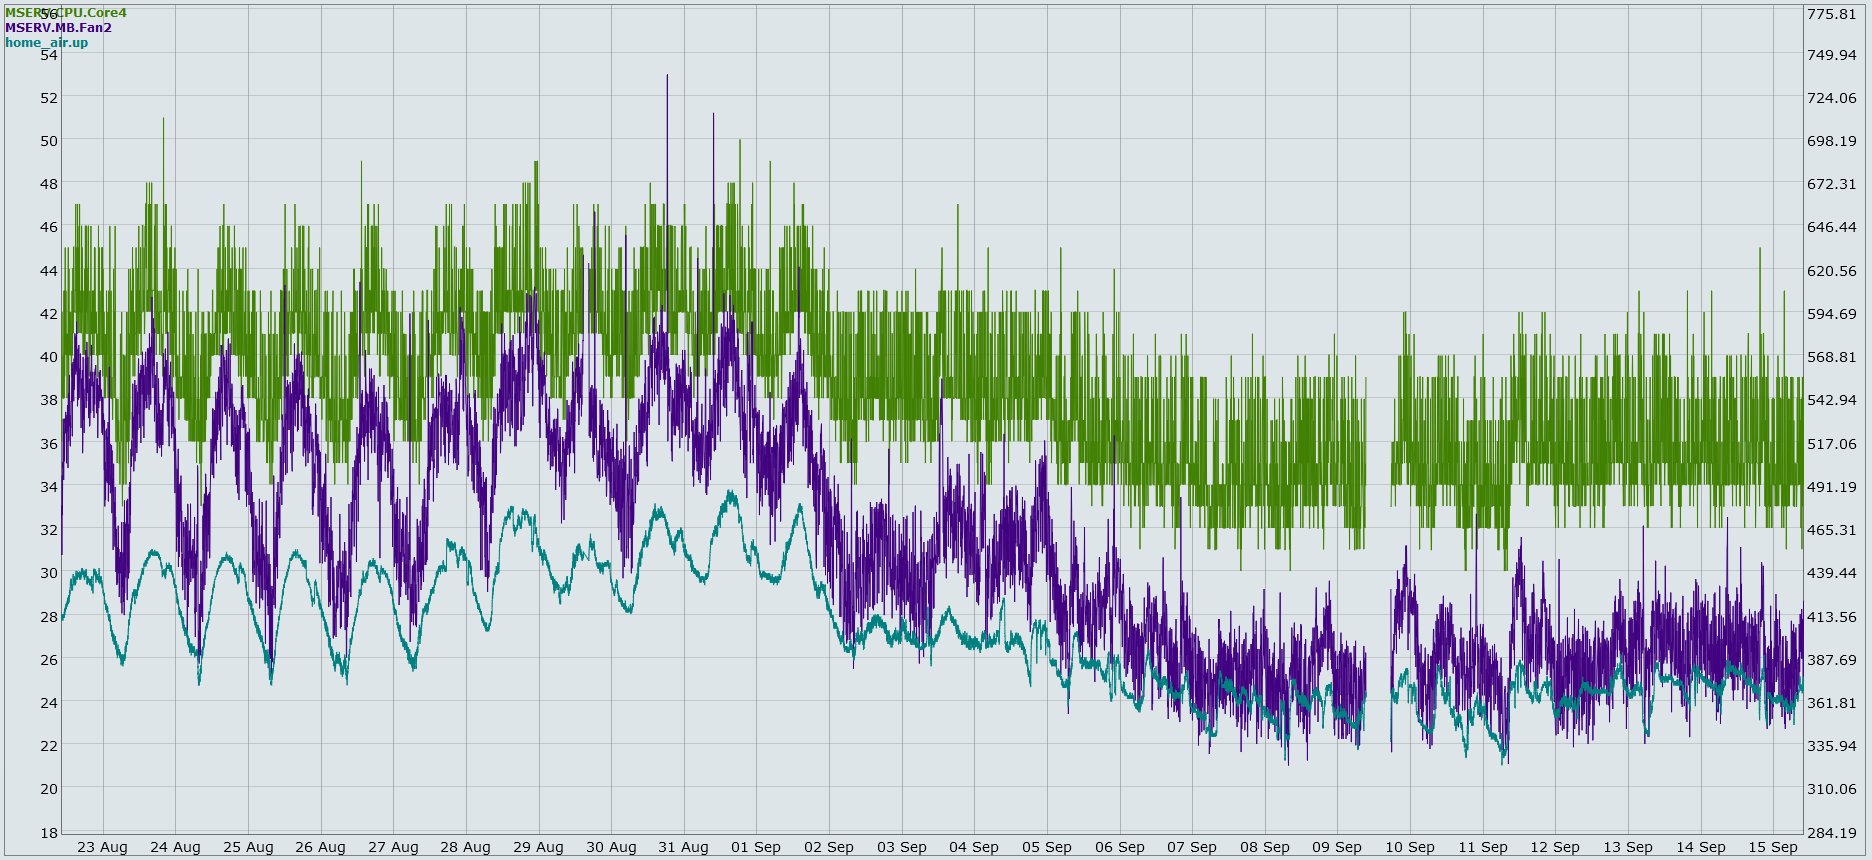Image resolution: width=1872 pixels, height=860 pixels.
Task: Click the 01 Sep date label
Action: (756, 847)
